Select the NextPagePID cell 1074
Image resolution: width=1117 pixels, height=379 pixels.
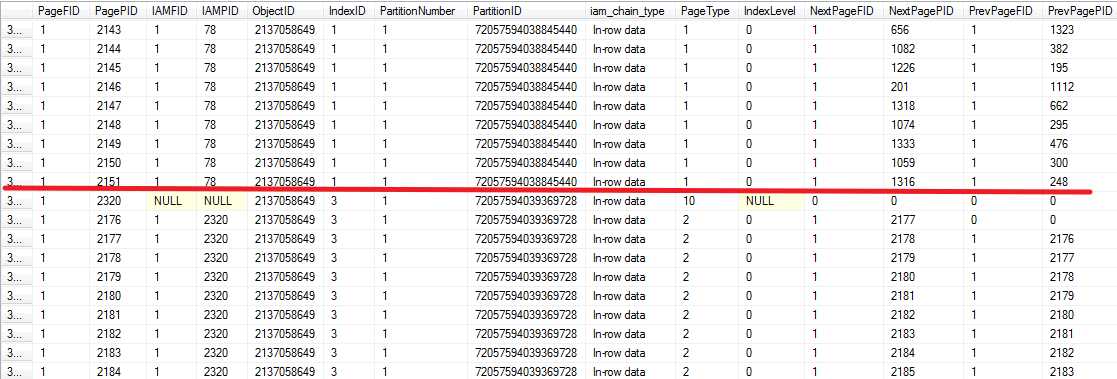(923, 125)
